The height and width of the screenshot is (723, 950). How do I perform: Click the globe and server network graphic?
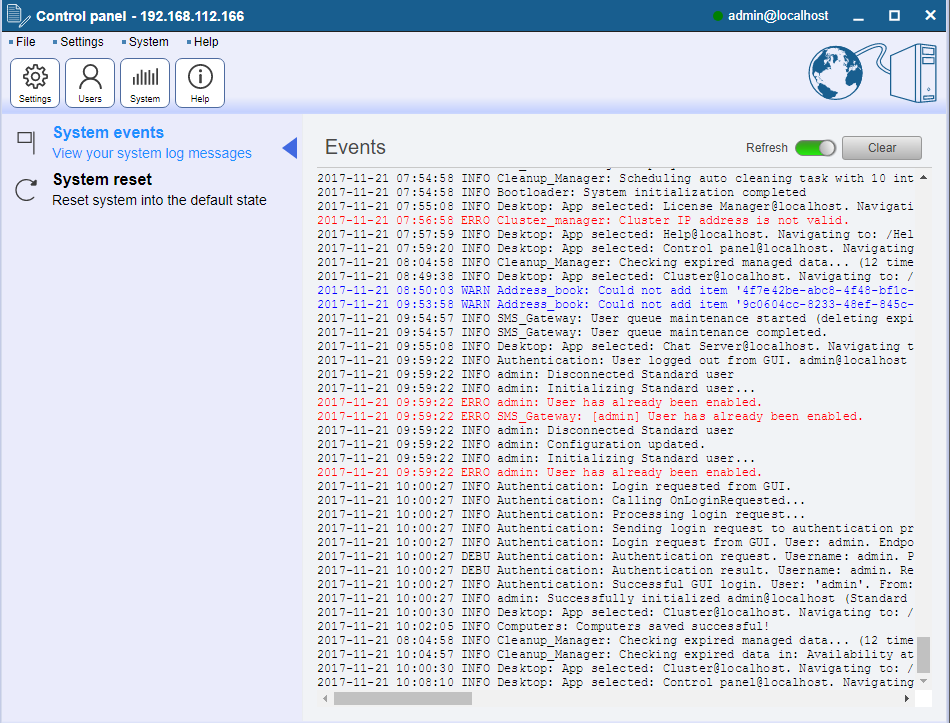(x=873, y=73)
